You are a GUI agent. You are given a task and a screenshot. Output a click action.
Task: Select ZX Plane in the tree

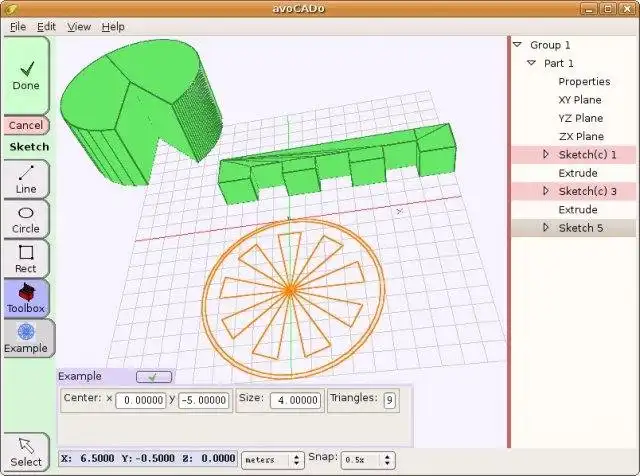(x=581, y=136)
